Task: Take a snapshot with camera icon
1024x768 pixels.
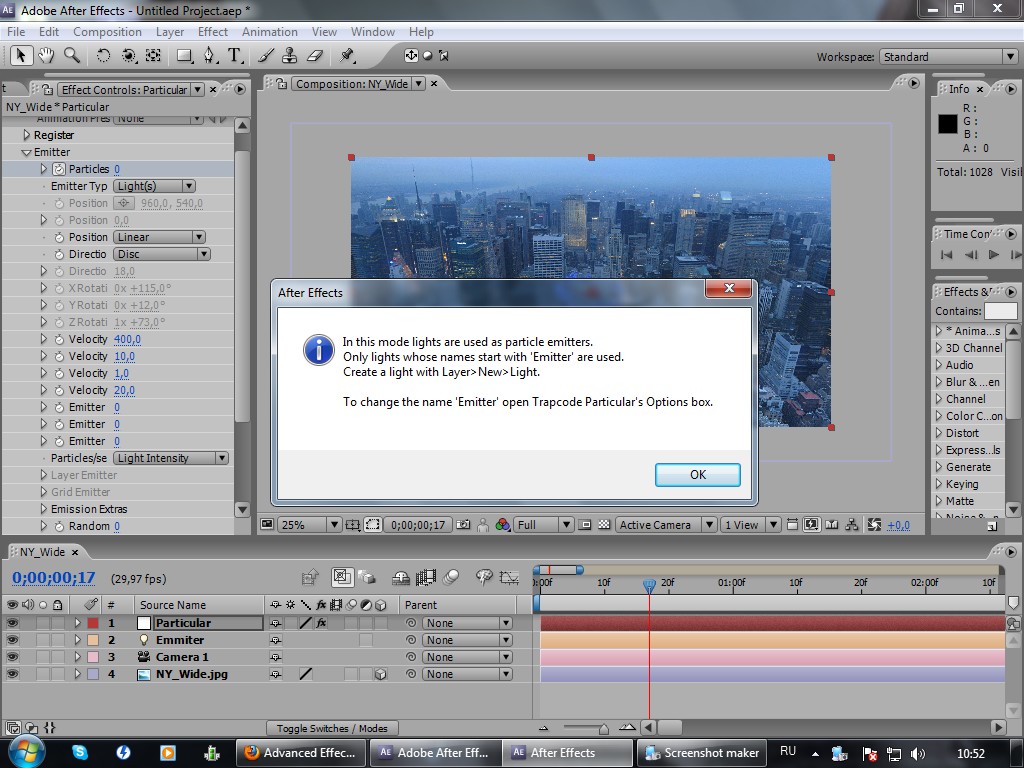Action: point(463,524)
